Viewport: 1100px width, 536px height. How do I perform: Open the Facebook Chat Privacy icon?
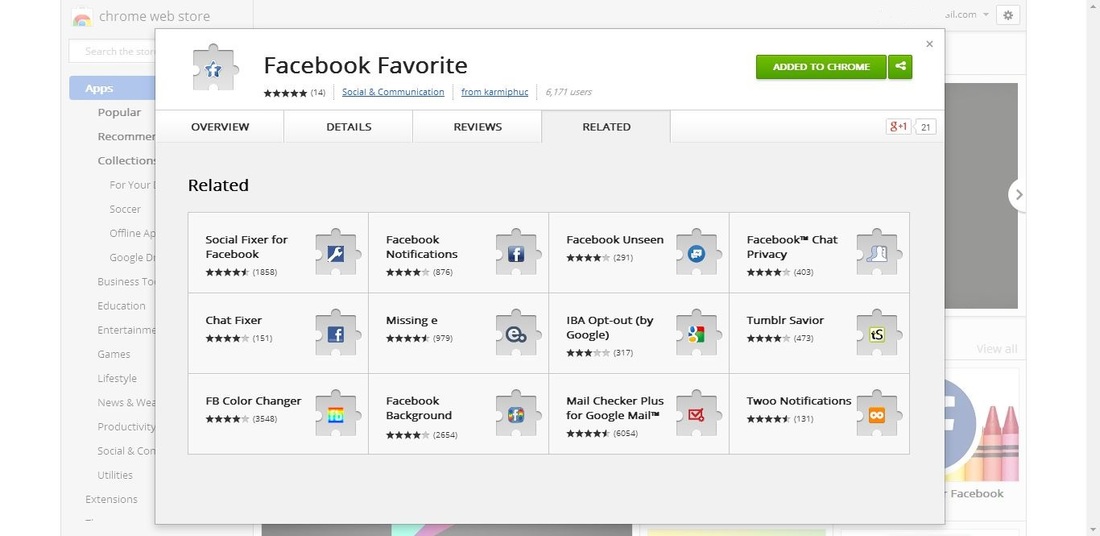tap(877, 253)
